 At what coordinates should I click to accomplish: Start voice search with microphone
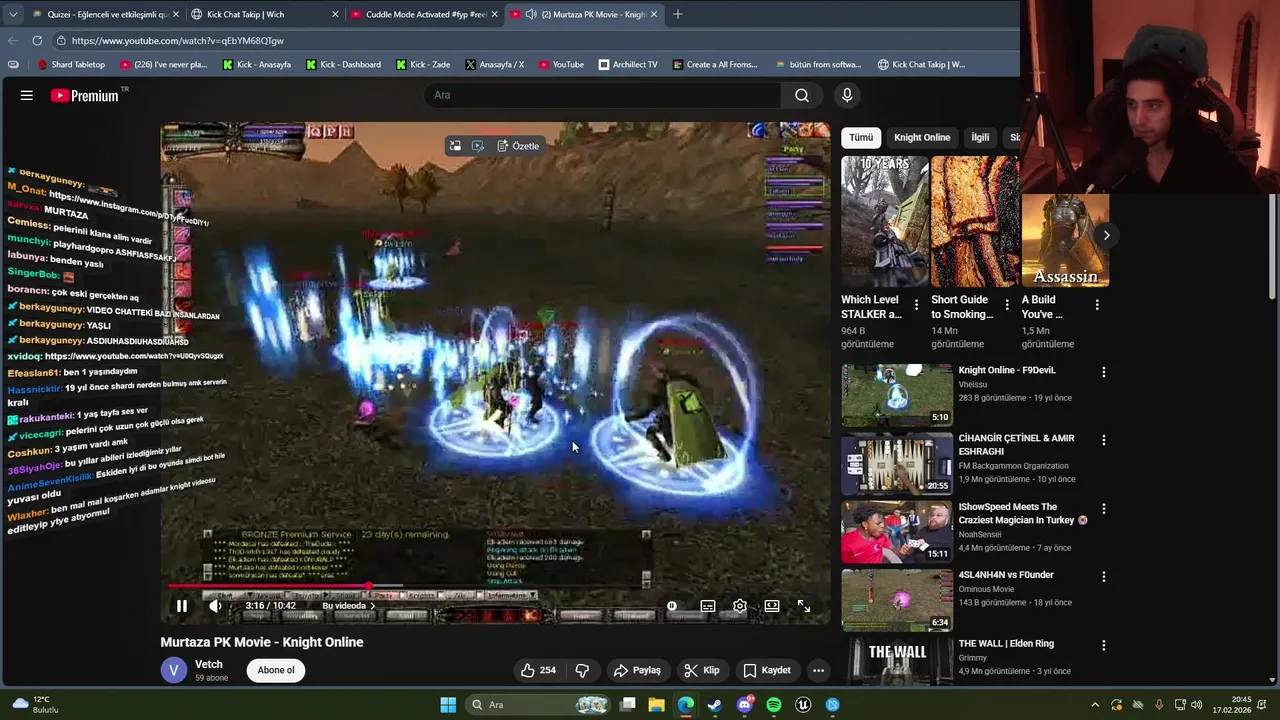[x=847, y=95]
